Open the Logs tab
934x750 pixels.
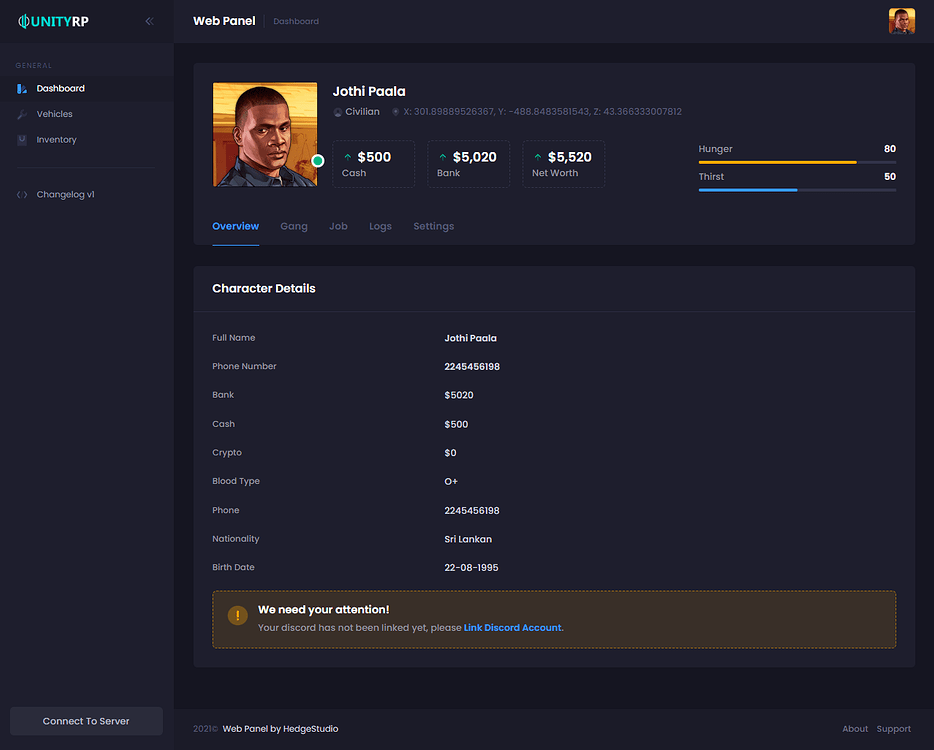[x=380, y=226]
